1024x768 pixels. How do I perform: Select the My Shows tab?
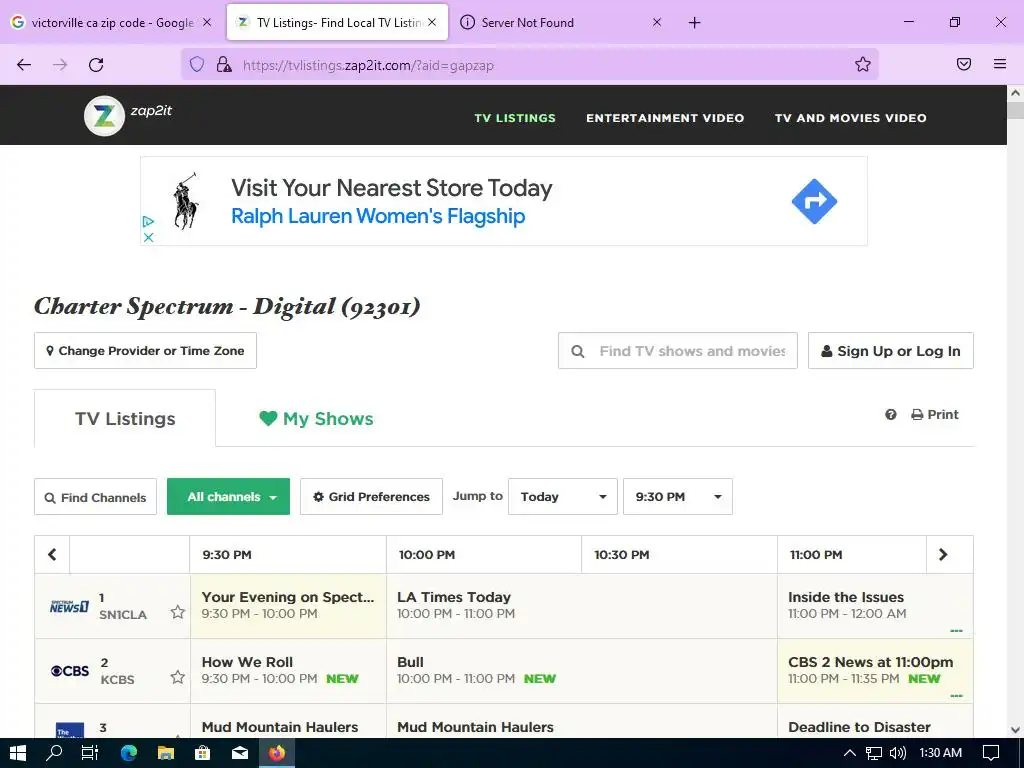[316, 419]
